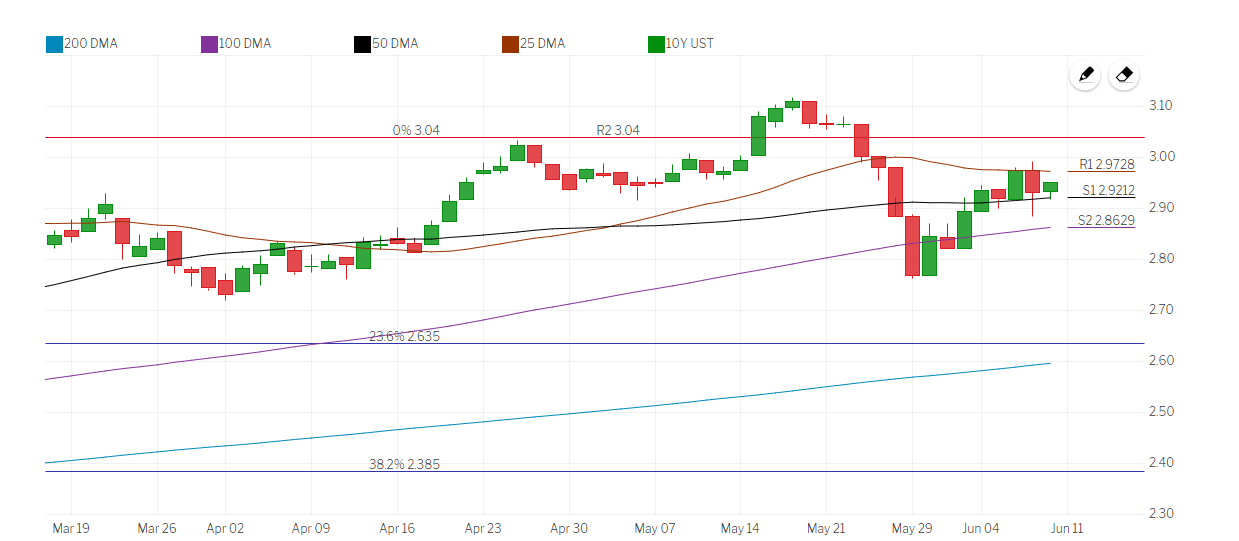Click the 25 DMA brown legend swatch

509,44
